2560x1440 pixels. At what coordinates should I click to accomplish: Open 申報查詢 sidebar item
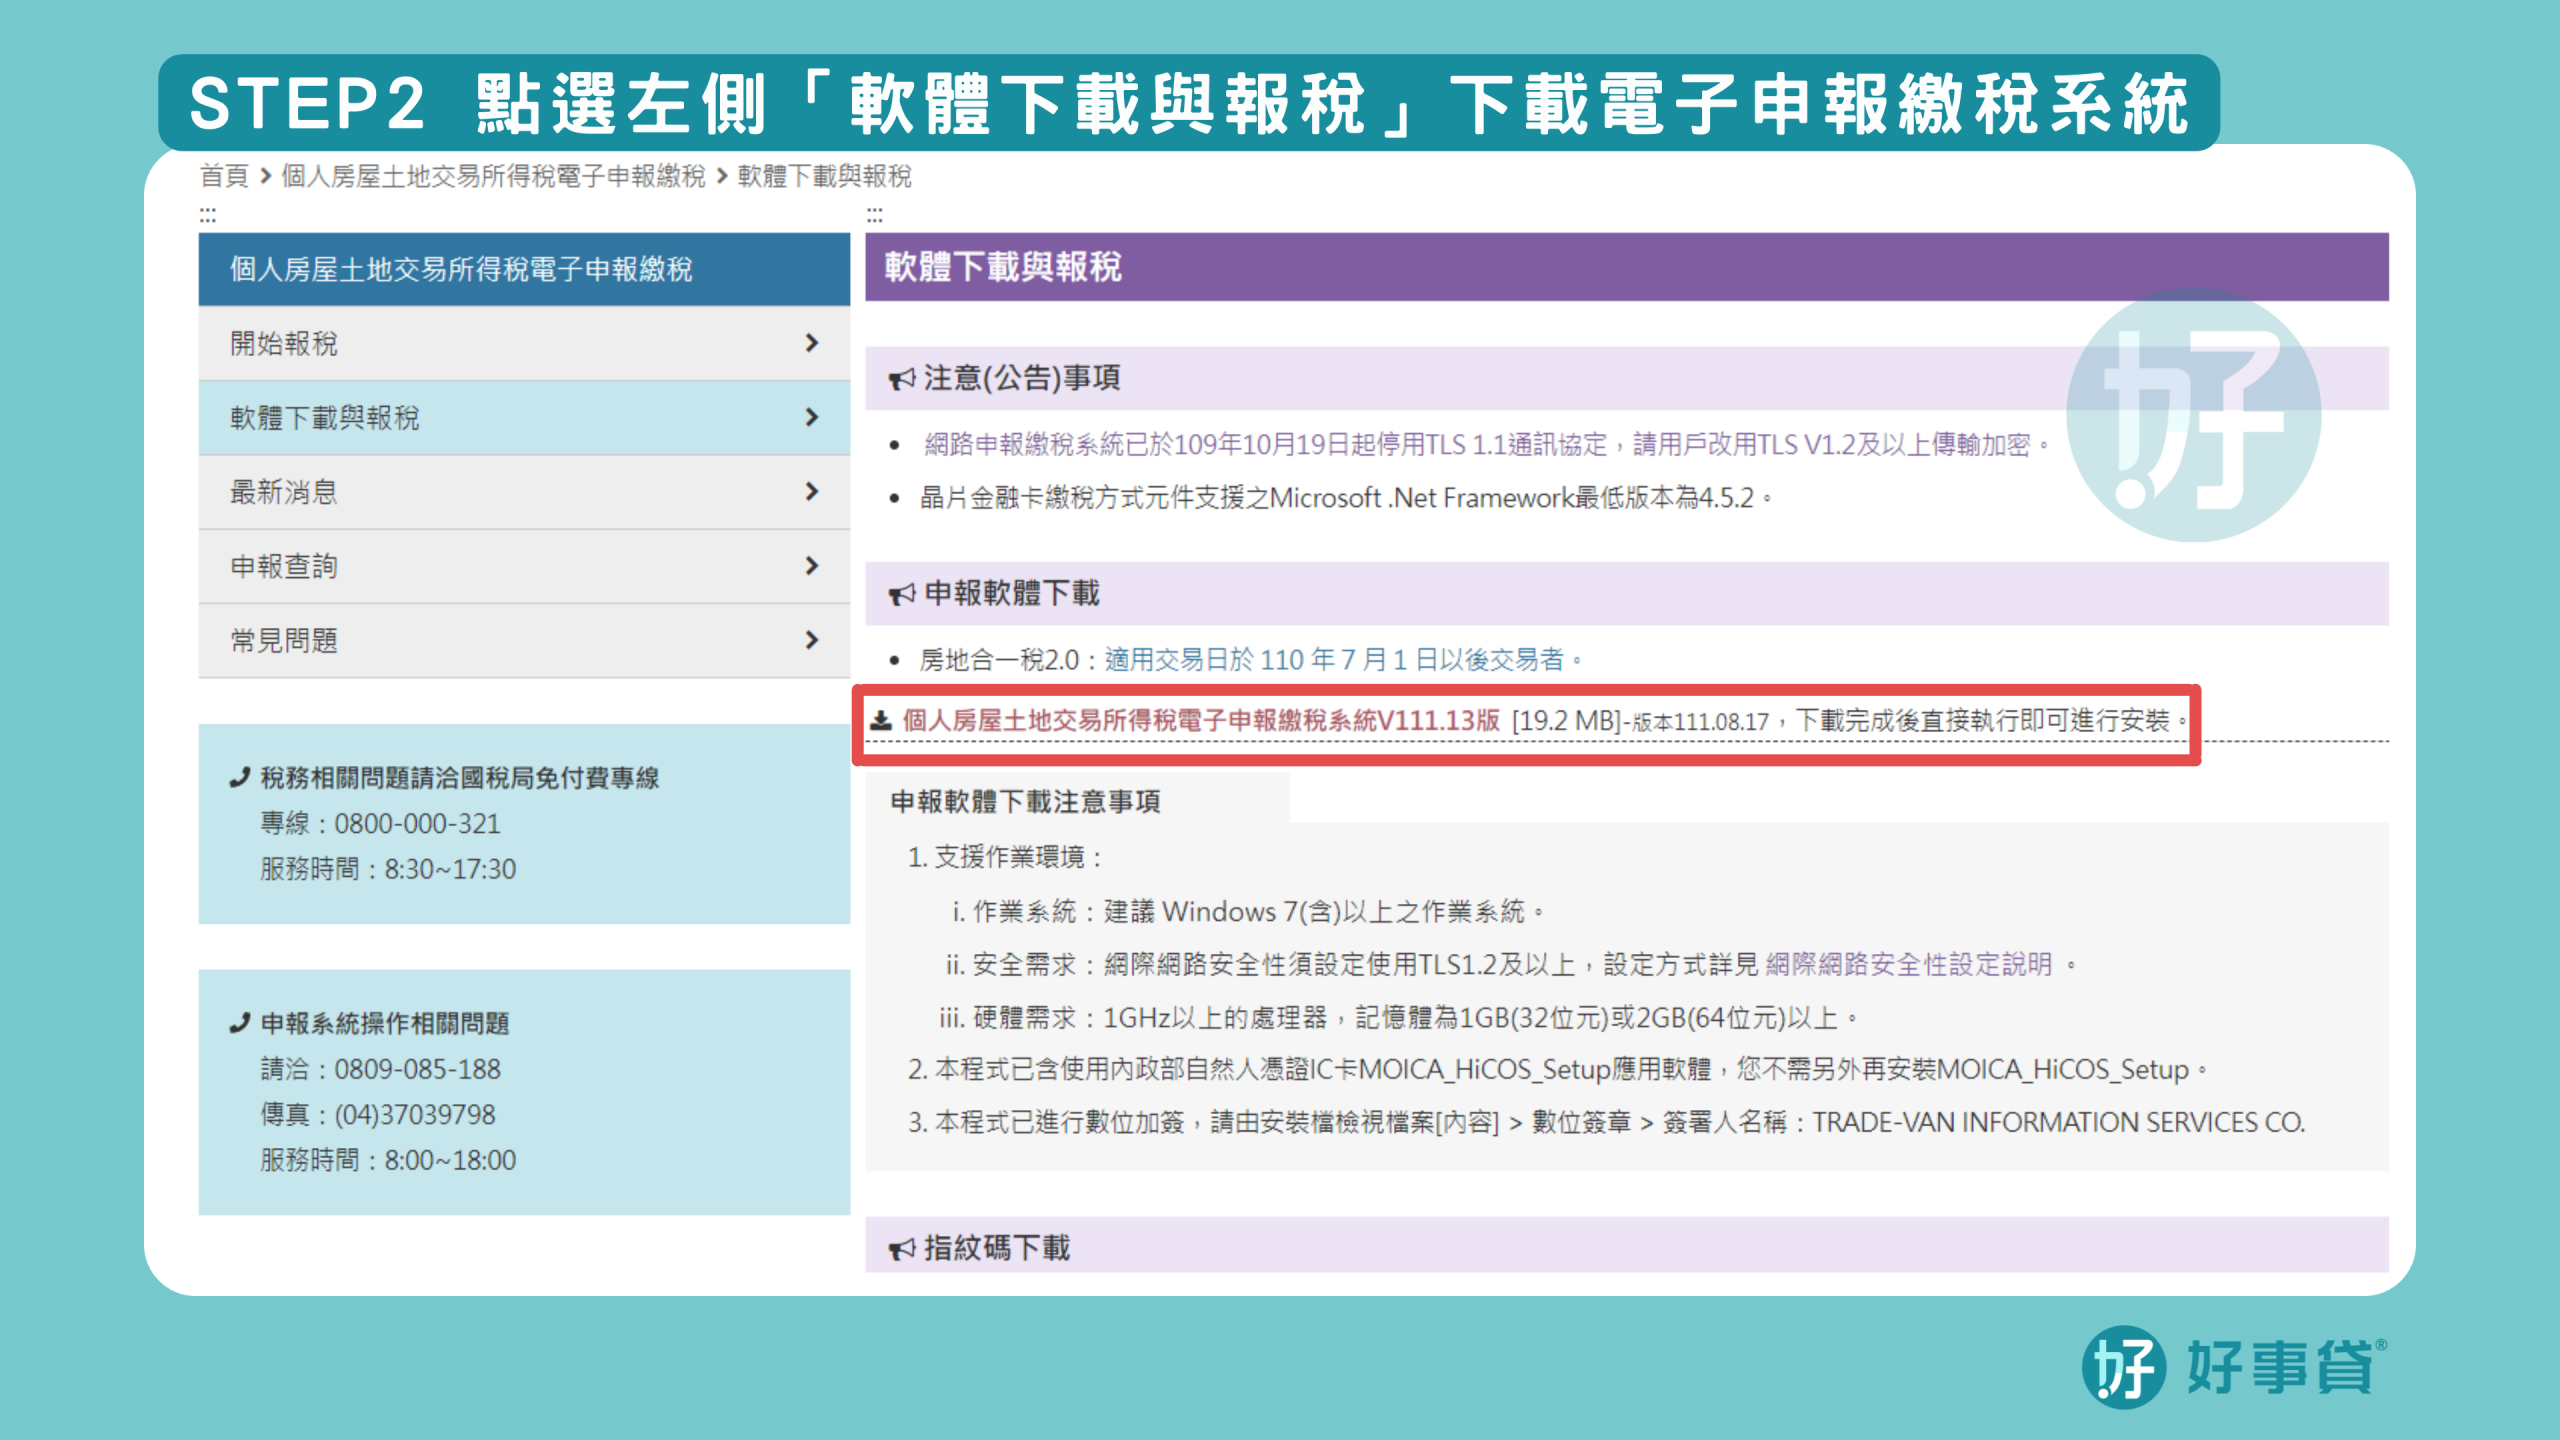[x=524, y=566]
